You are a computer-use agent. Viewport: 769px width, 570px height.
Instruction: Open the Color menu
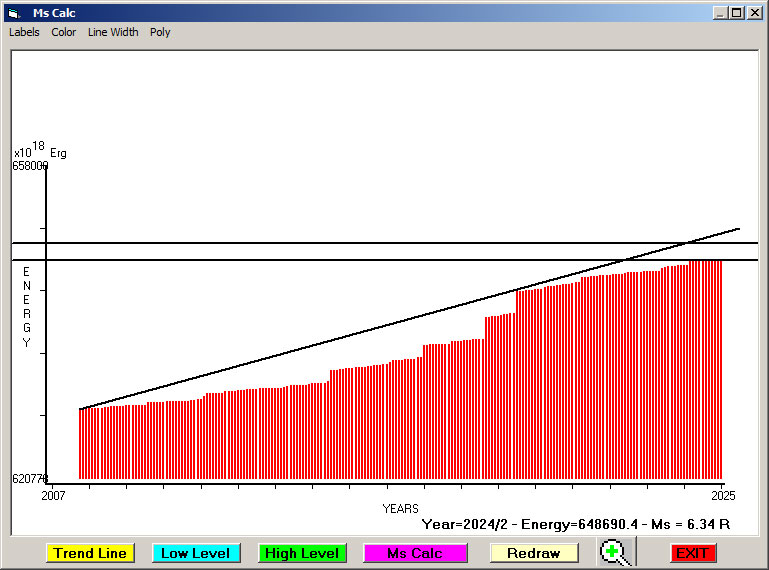[64, 32]
